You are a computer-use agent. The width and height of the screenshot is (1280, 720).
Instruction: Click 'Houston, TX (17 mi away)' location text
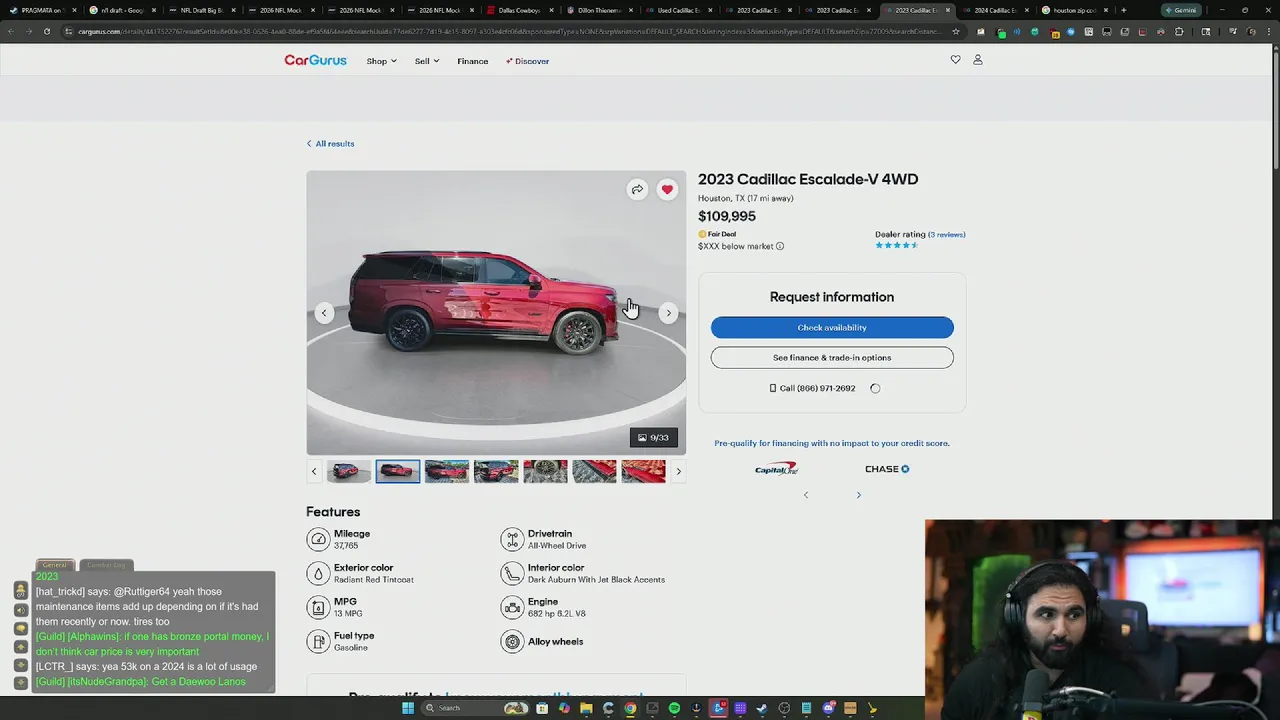(x=746, y=198)
